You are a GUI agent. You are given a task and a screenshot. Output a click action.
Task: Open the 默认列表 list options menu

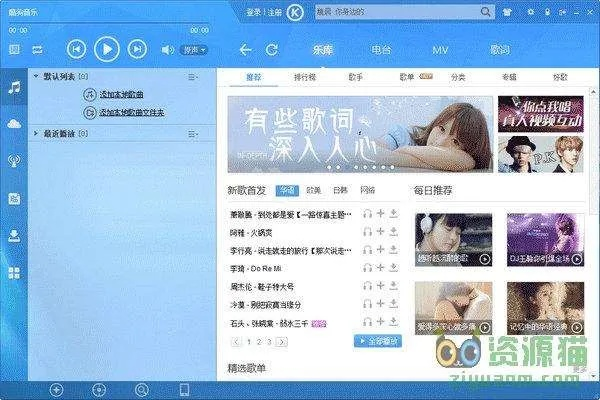coord(192,76)
